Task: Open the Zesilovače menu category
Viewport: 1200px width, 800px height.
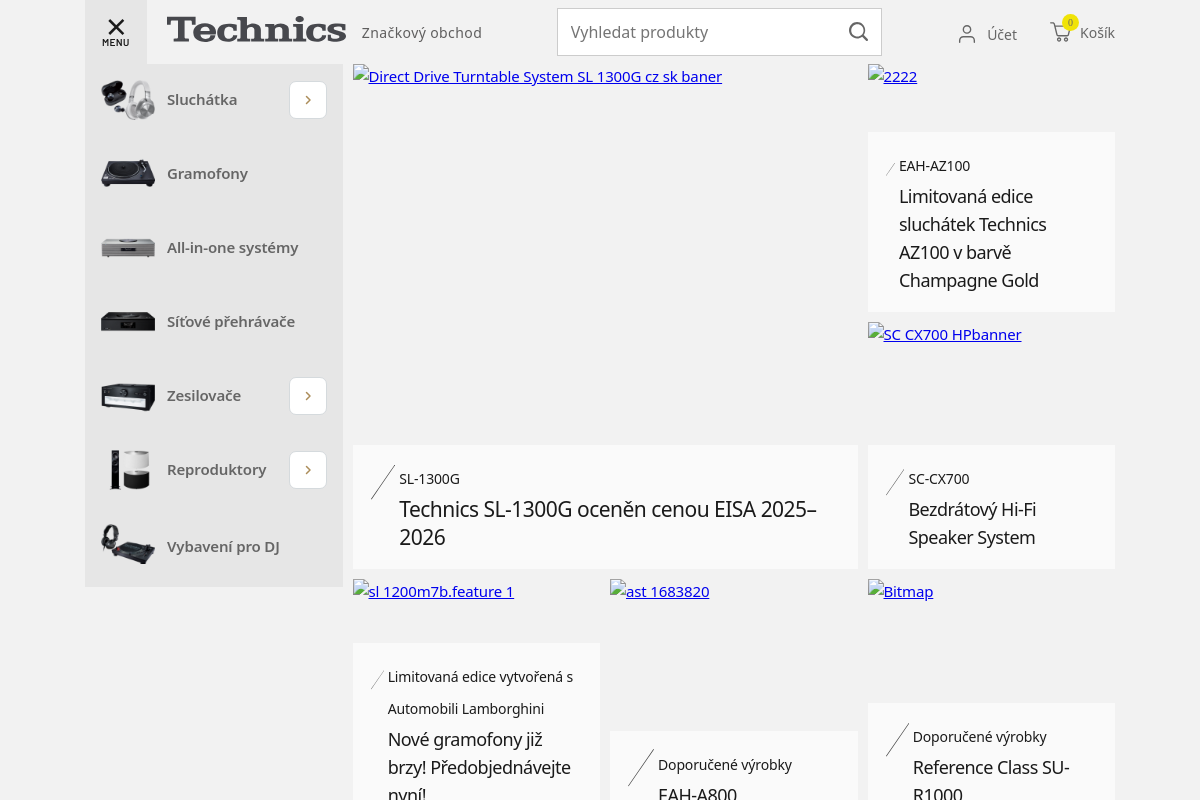Action: (204, 396)
